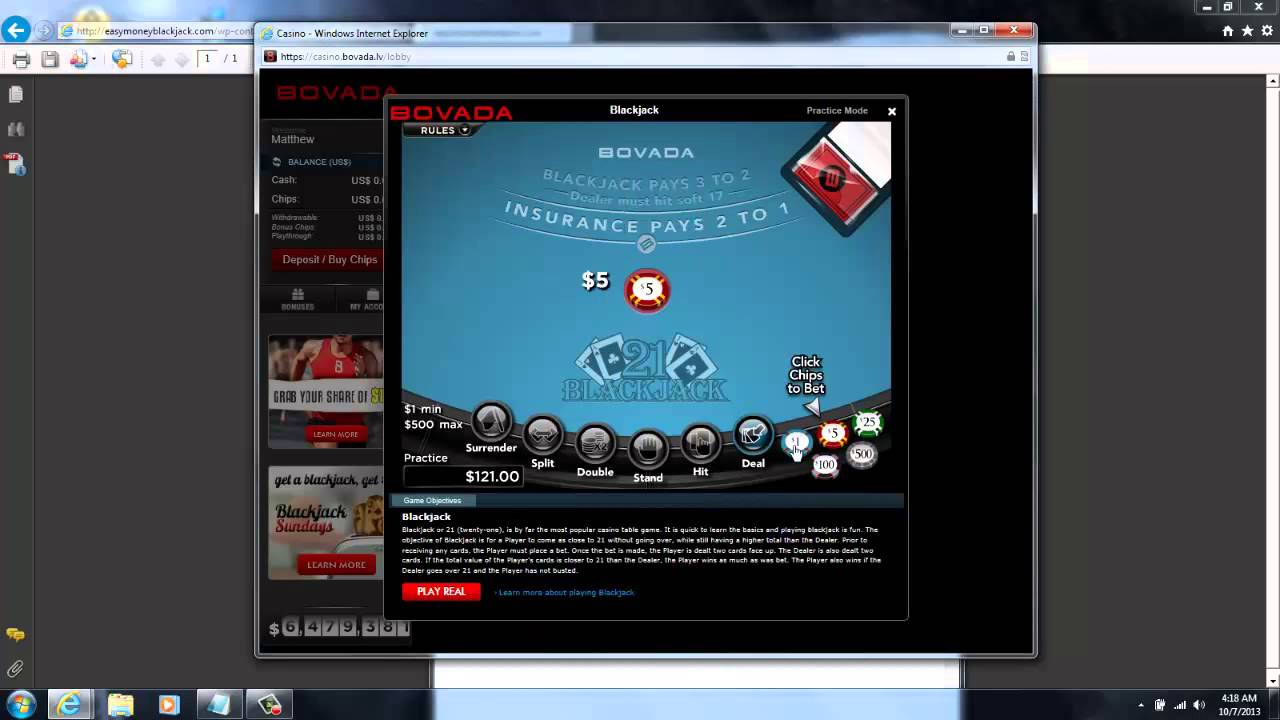Open the Blackjack Sundays promo banner

[326, 523]
